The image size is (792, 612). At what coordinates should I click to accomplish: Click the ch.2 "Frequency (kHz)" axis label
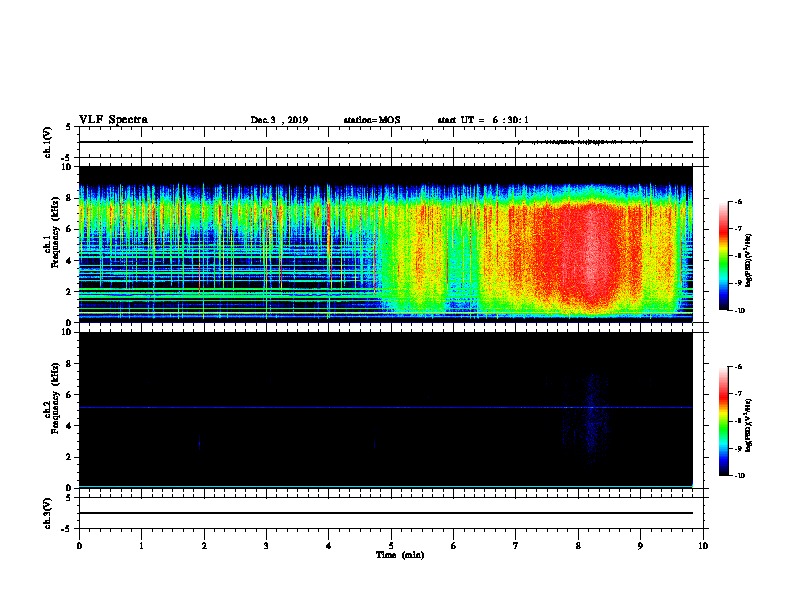click(x=55, y=398)
